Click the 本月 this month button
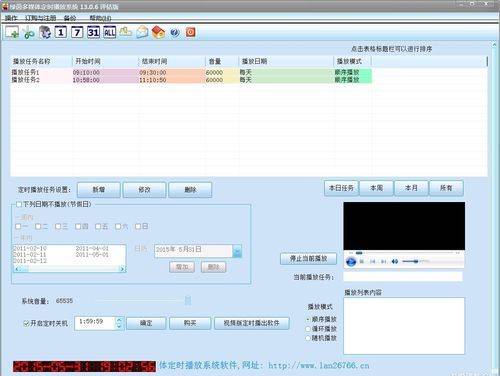Viewport: 500px width, 376px height. pyautogui.click(x=411, y=188)
